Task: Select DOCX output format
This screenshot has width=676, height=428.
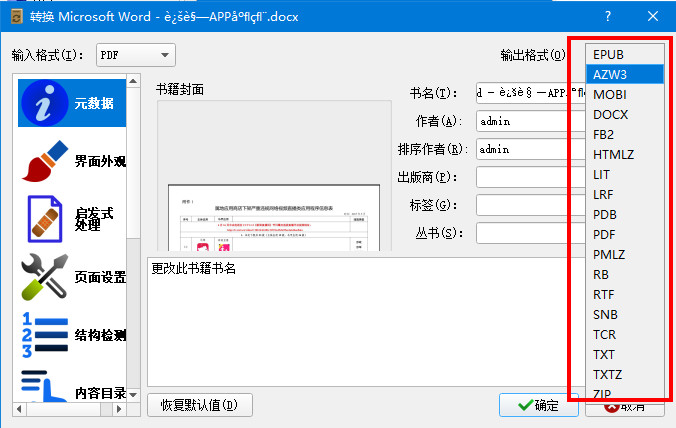Action: [x=625, y=115]
